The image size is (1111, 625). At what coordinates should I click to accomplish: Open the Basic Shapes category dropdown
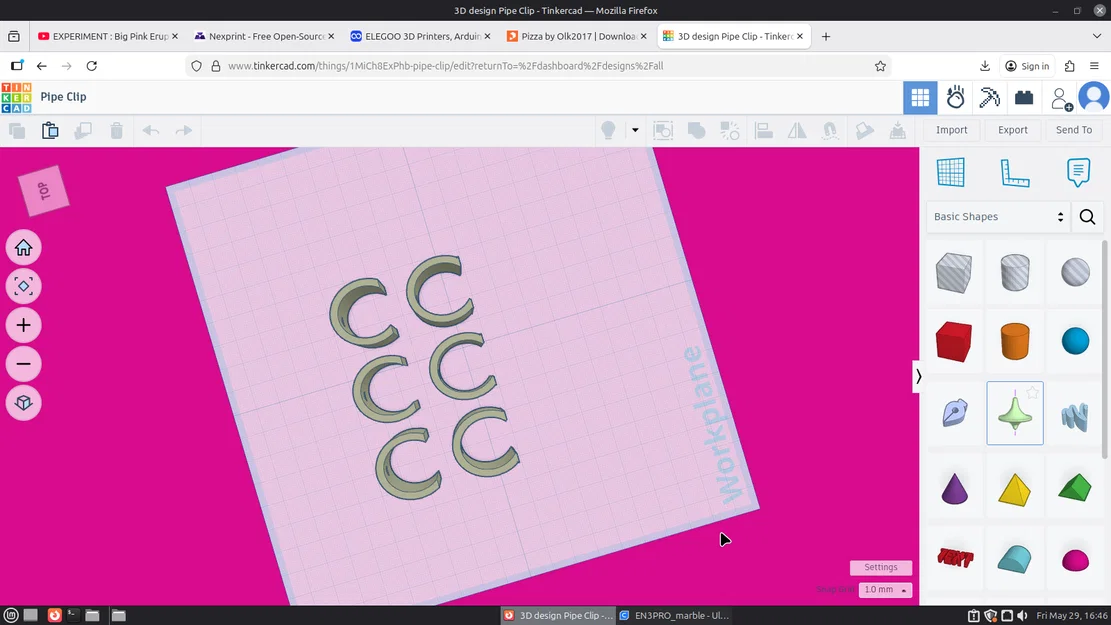998,217
